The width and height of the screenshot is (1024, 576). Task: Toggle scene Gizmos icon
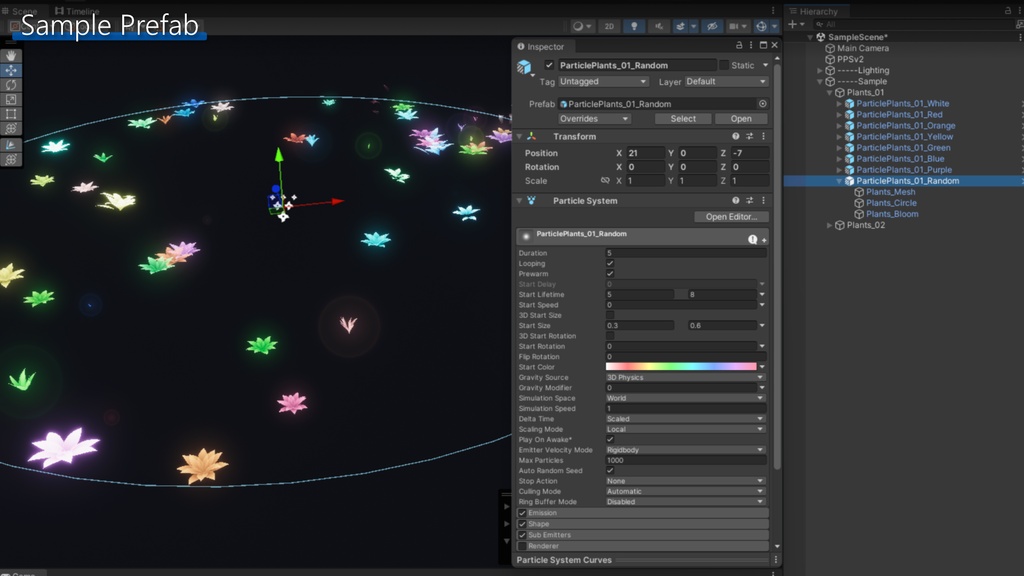click(x=761, y=26)
